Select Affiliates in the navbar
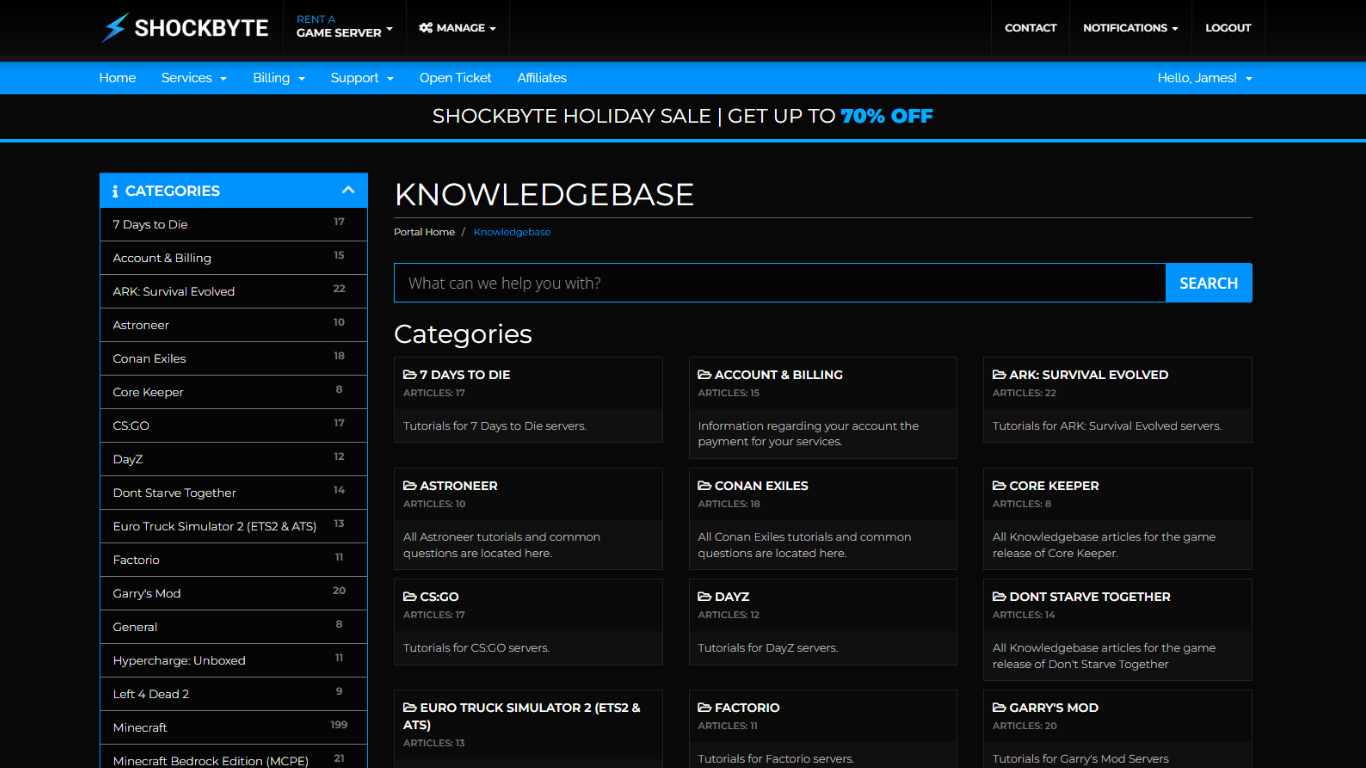The width and height of the screenshot is (1366, 768). pyautogui.click(x=542, y=78)
